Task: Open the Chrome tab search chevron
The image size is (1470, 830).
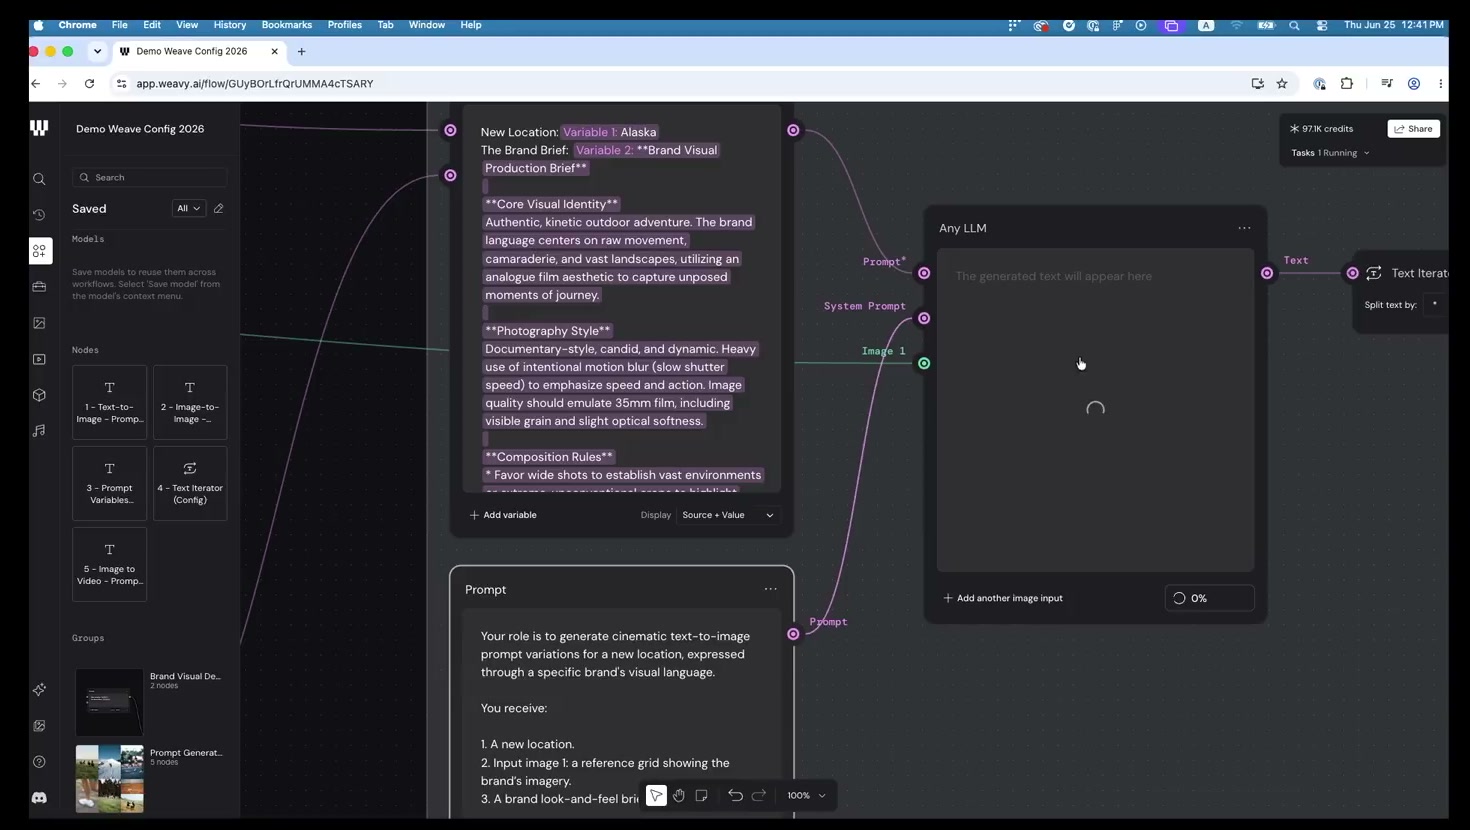Action: click(x=97, y=51)
